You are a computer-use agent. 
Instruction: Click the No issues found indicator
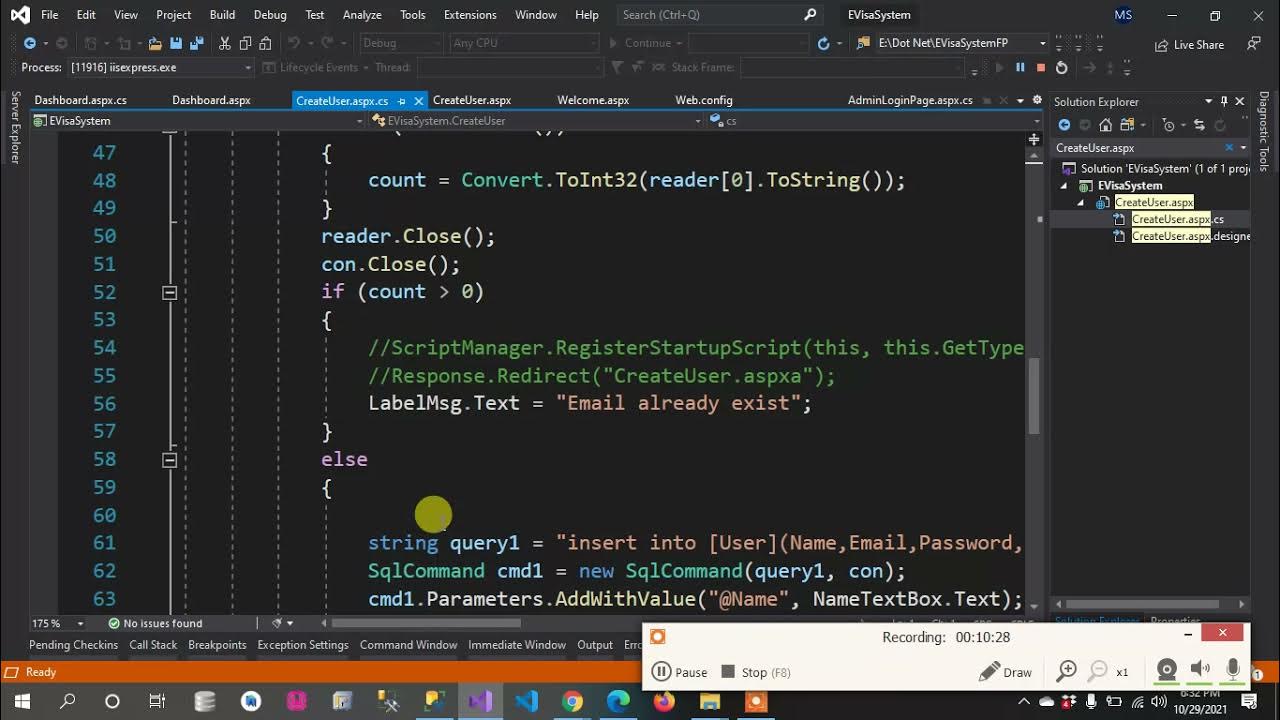(155, 623)
